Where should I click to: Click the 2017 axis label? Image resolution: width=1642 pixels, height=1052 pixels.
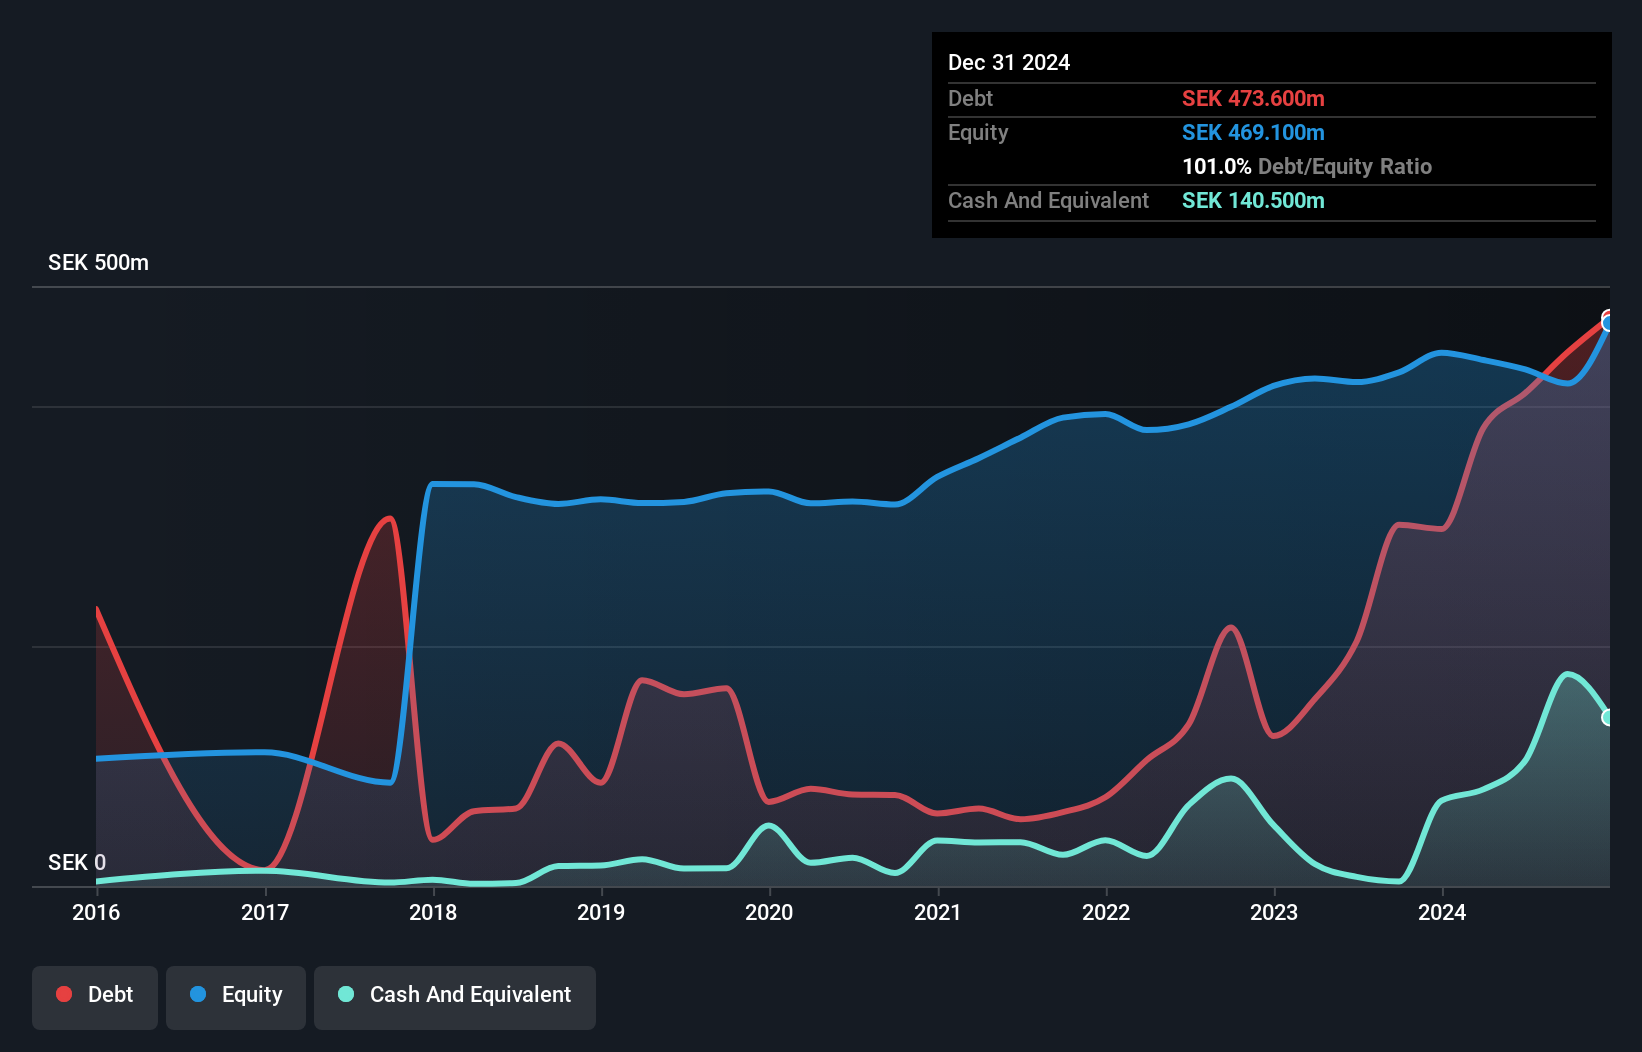tap(265, 912)
